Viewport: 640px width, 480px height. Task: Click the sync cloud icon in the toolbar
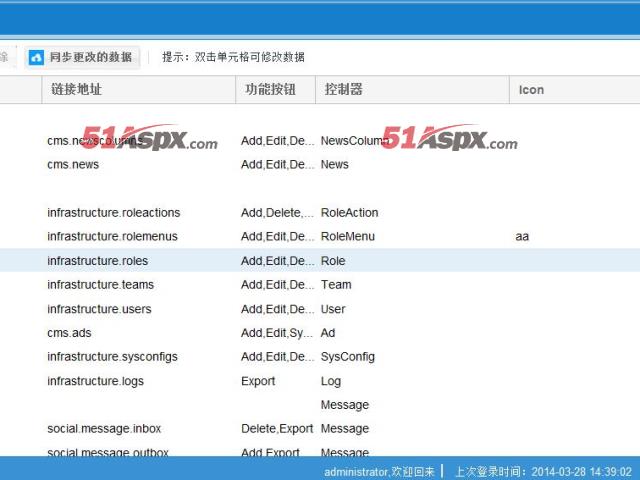click(36, 57)
